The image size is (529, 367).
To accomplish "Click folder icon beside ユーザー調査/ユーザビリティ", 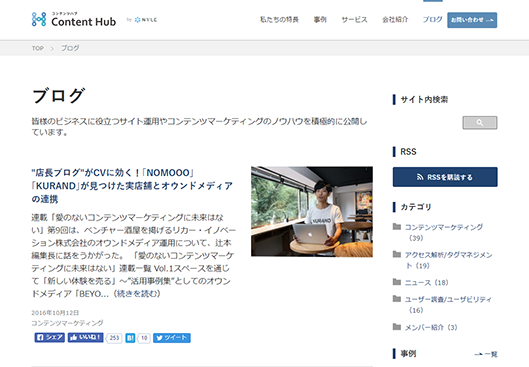I will click(x=397, y=299).
